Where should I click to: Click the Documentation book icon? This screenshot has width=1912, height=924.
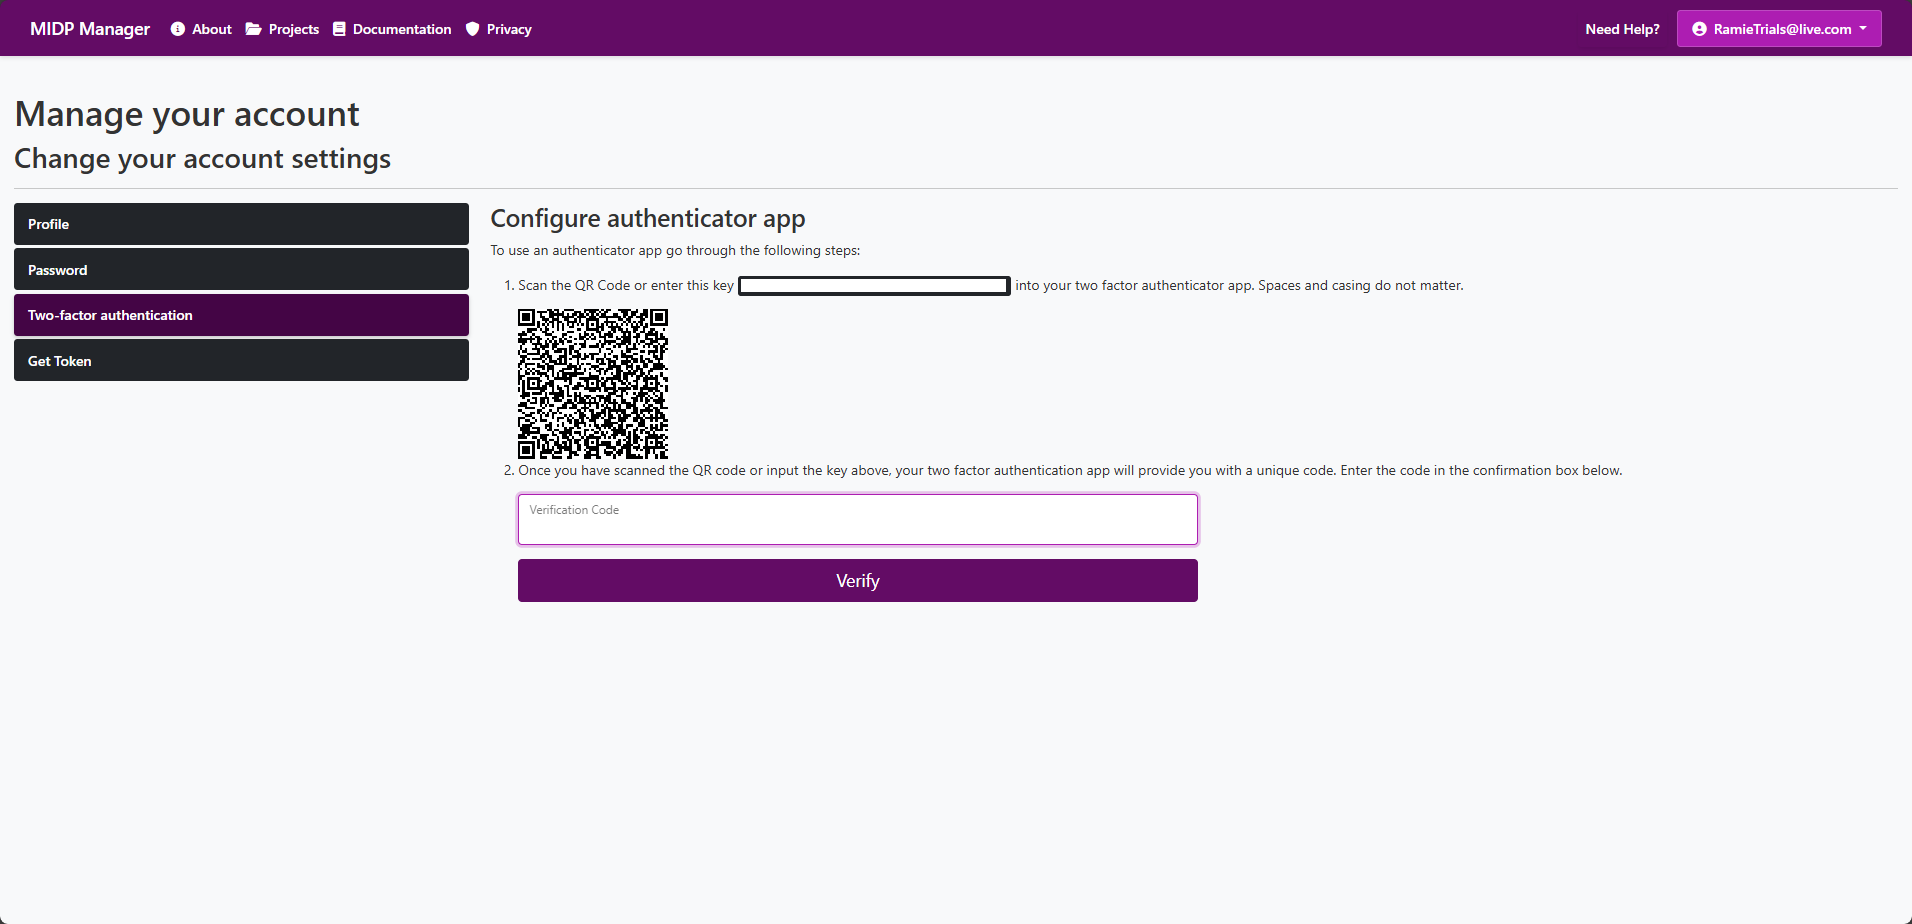(x=339, y=29)
